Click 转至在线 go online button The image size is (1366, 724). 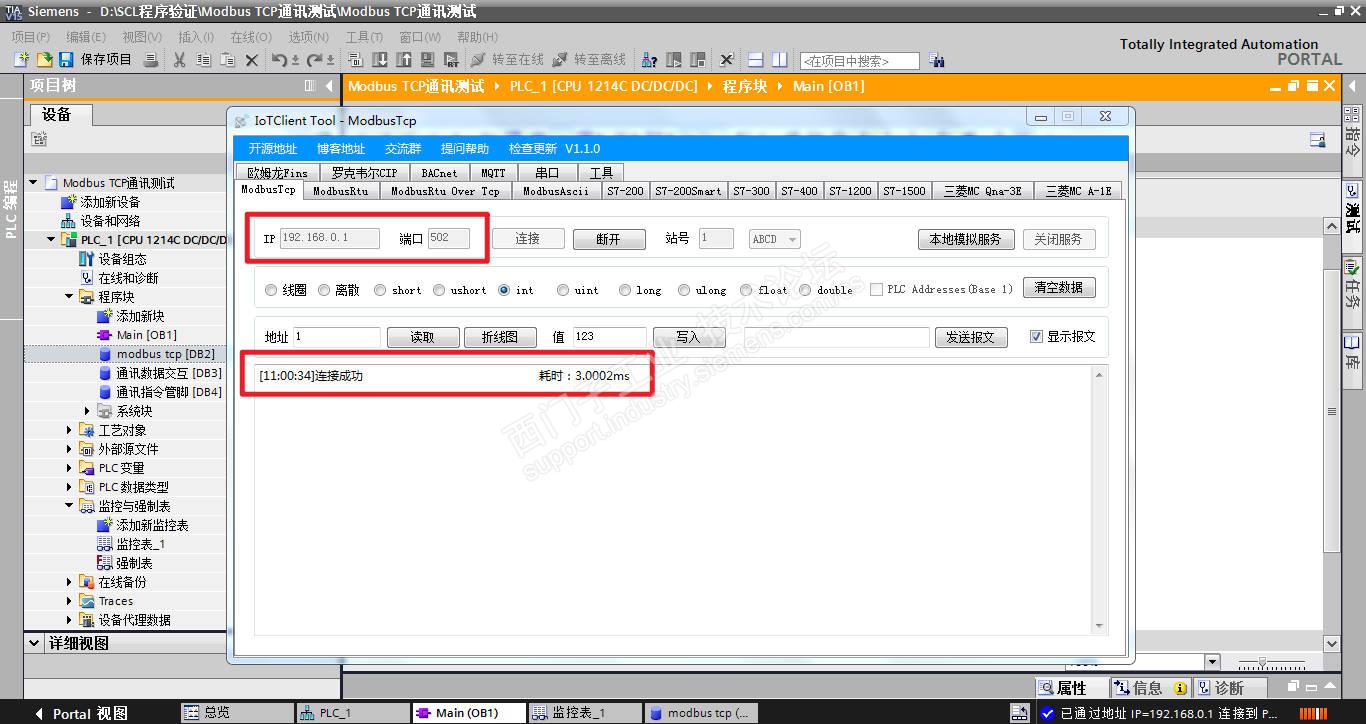coord(507,60)
